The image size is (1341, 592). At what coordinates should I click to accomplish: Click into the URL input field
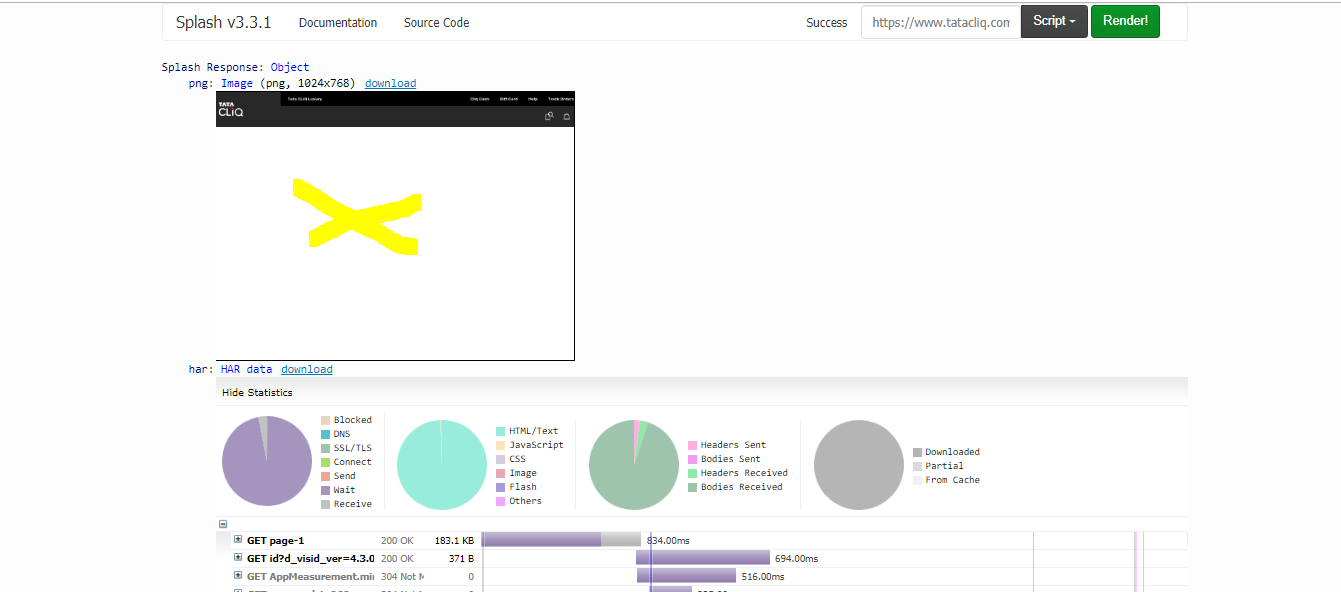(941, 22)
